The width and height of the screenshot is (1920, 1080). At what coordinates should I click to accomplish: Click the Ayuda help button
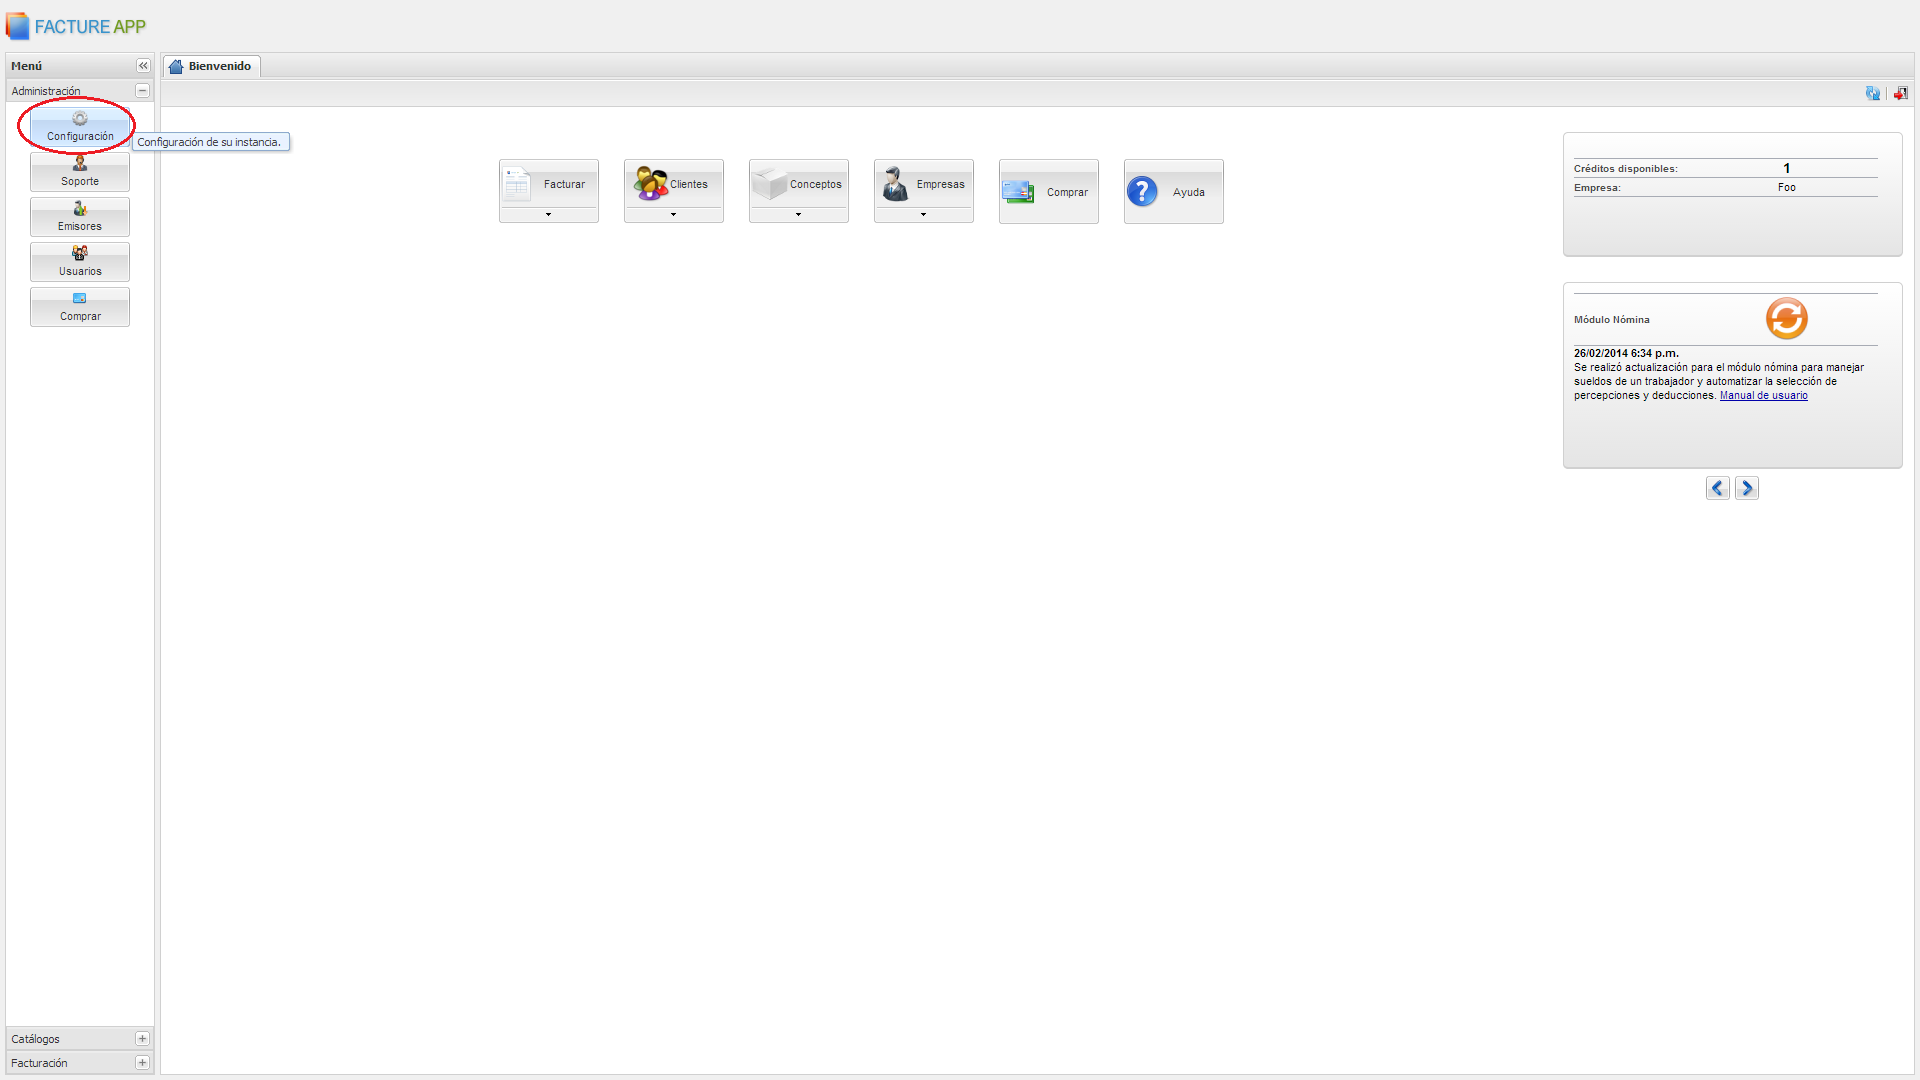click(1173, 192)
